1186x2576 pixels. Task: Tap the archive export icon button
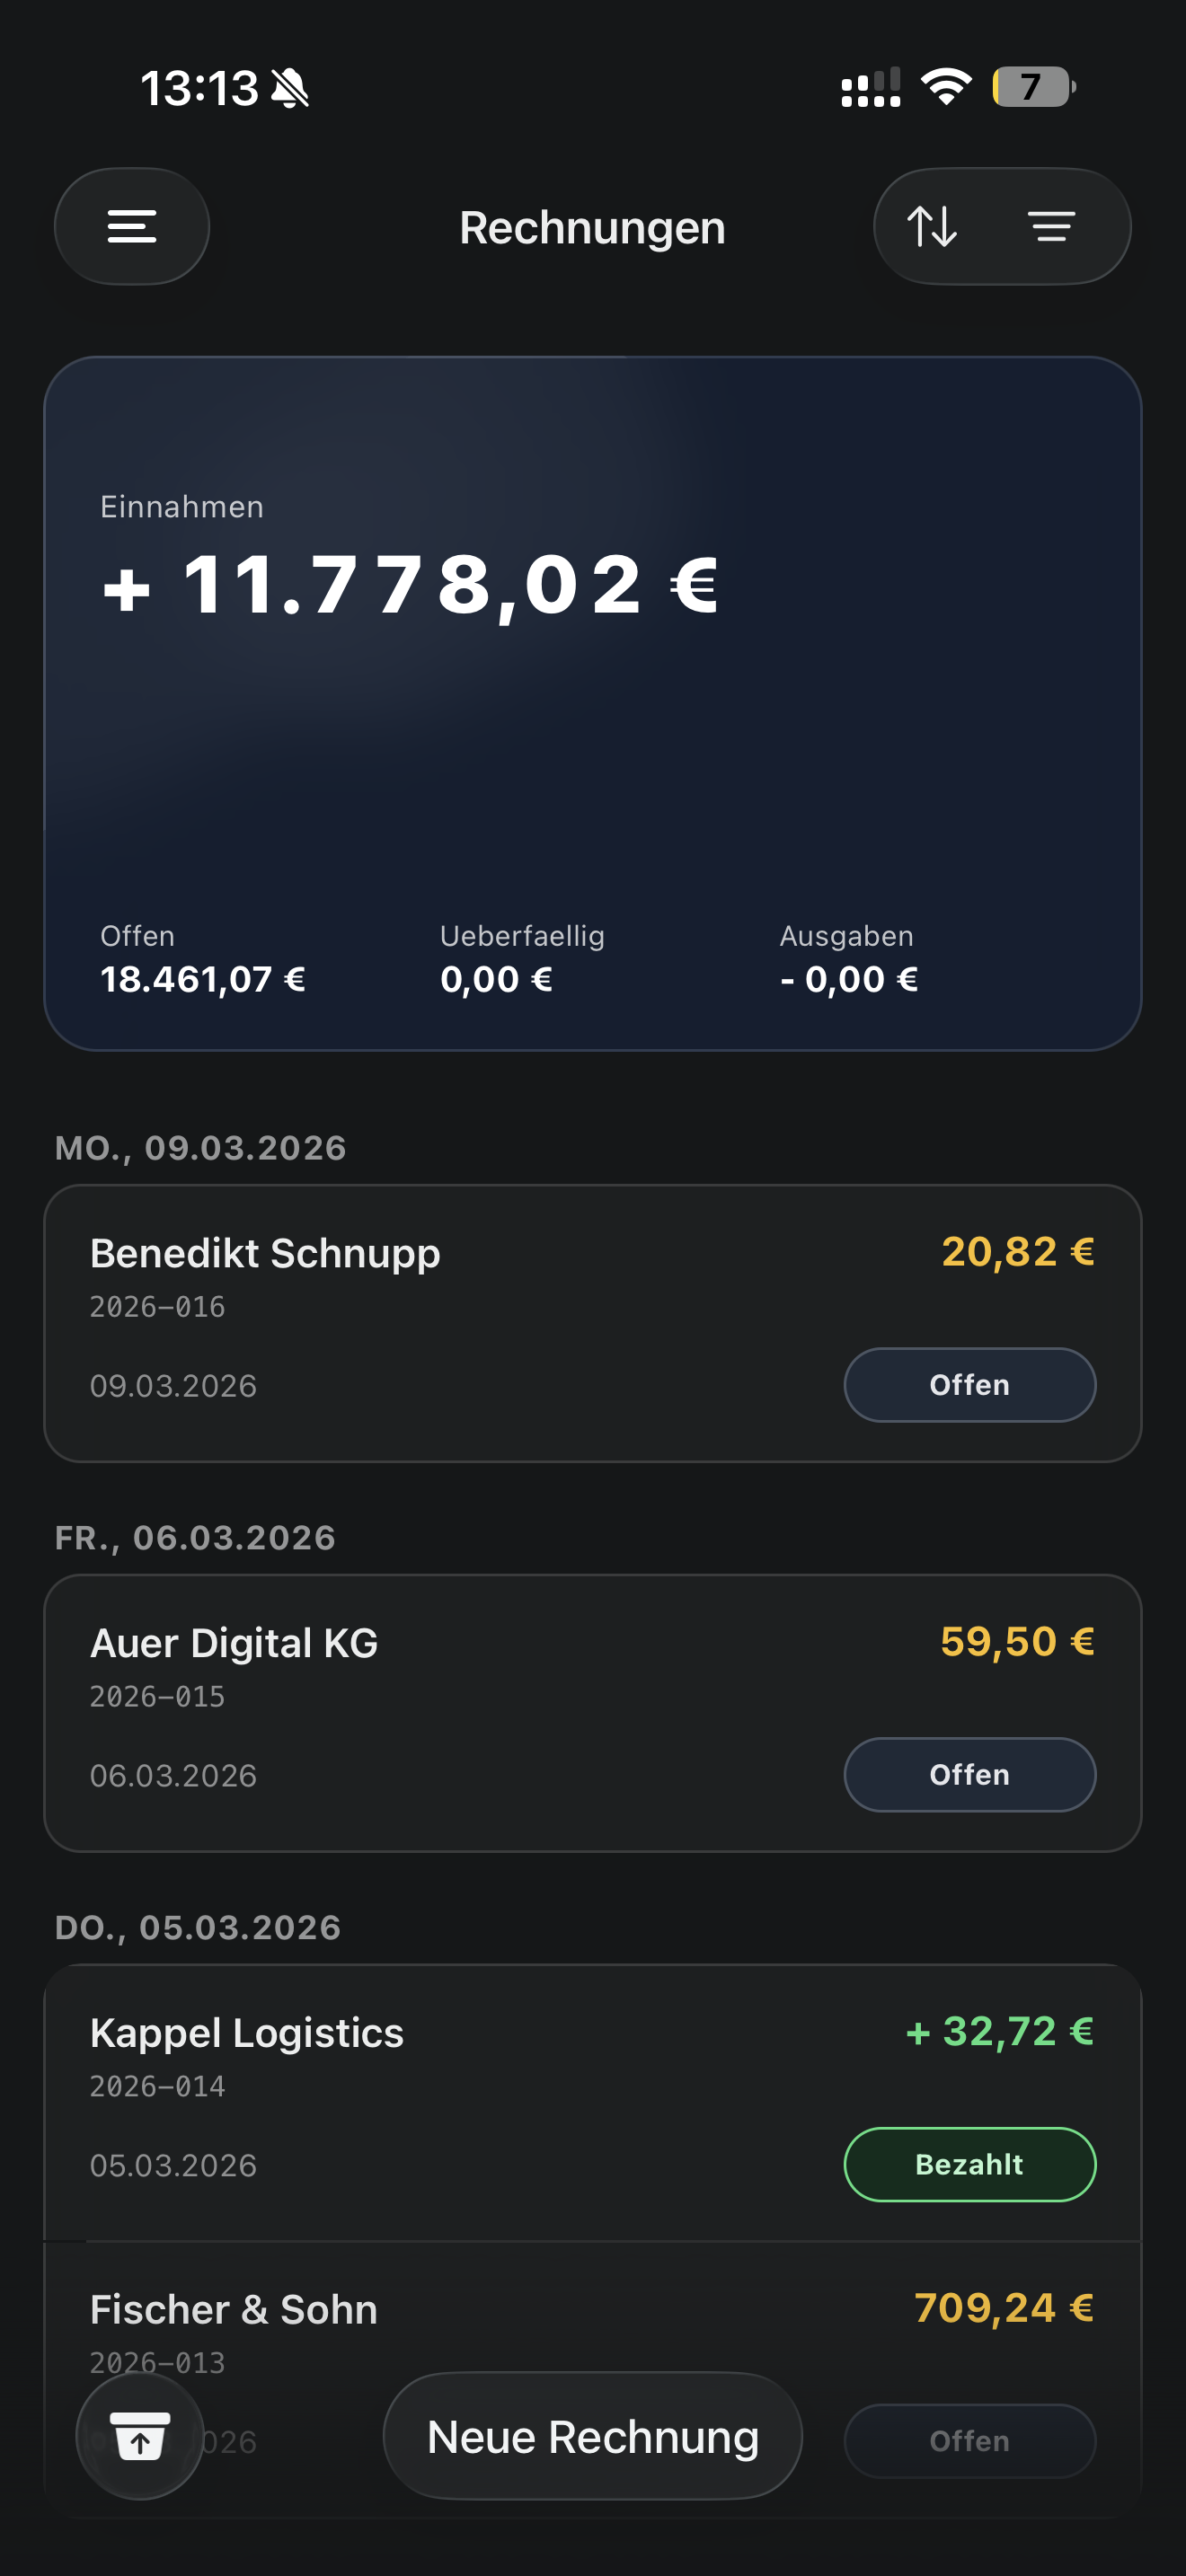tap(140, 2436)
